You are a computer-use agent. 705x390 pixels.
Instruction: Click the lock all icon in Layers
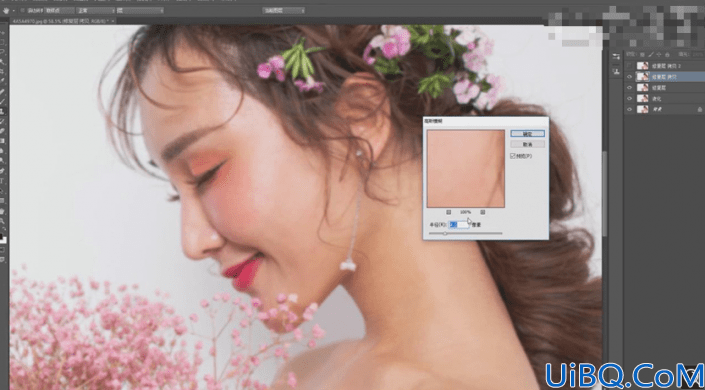tap(667, 54)
